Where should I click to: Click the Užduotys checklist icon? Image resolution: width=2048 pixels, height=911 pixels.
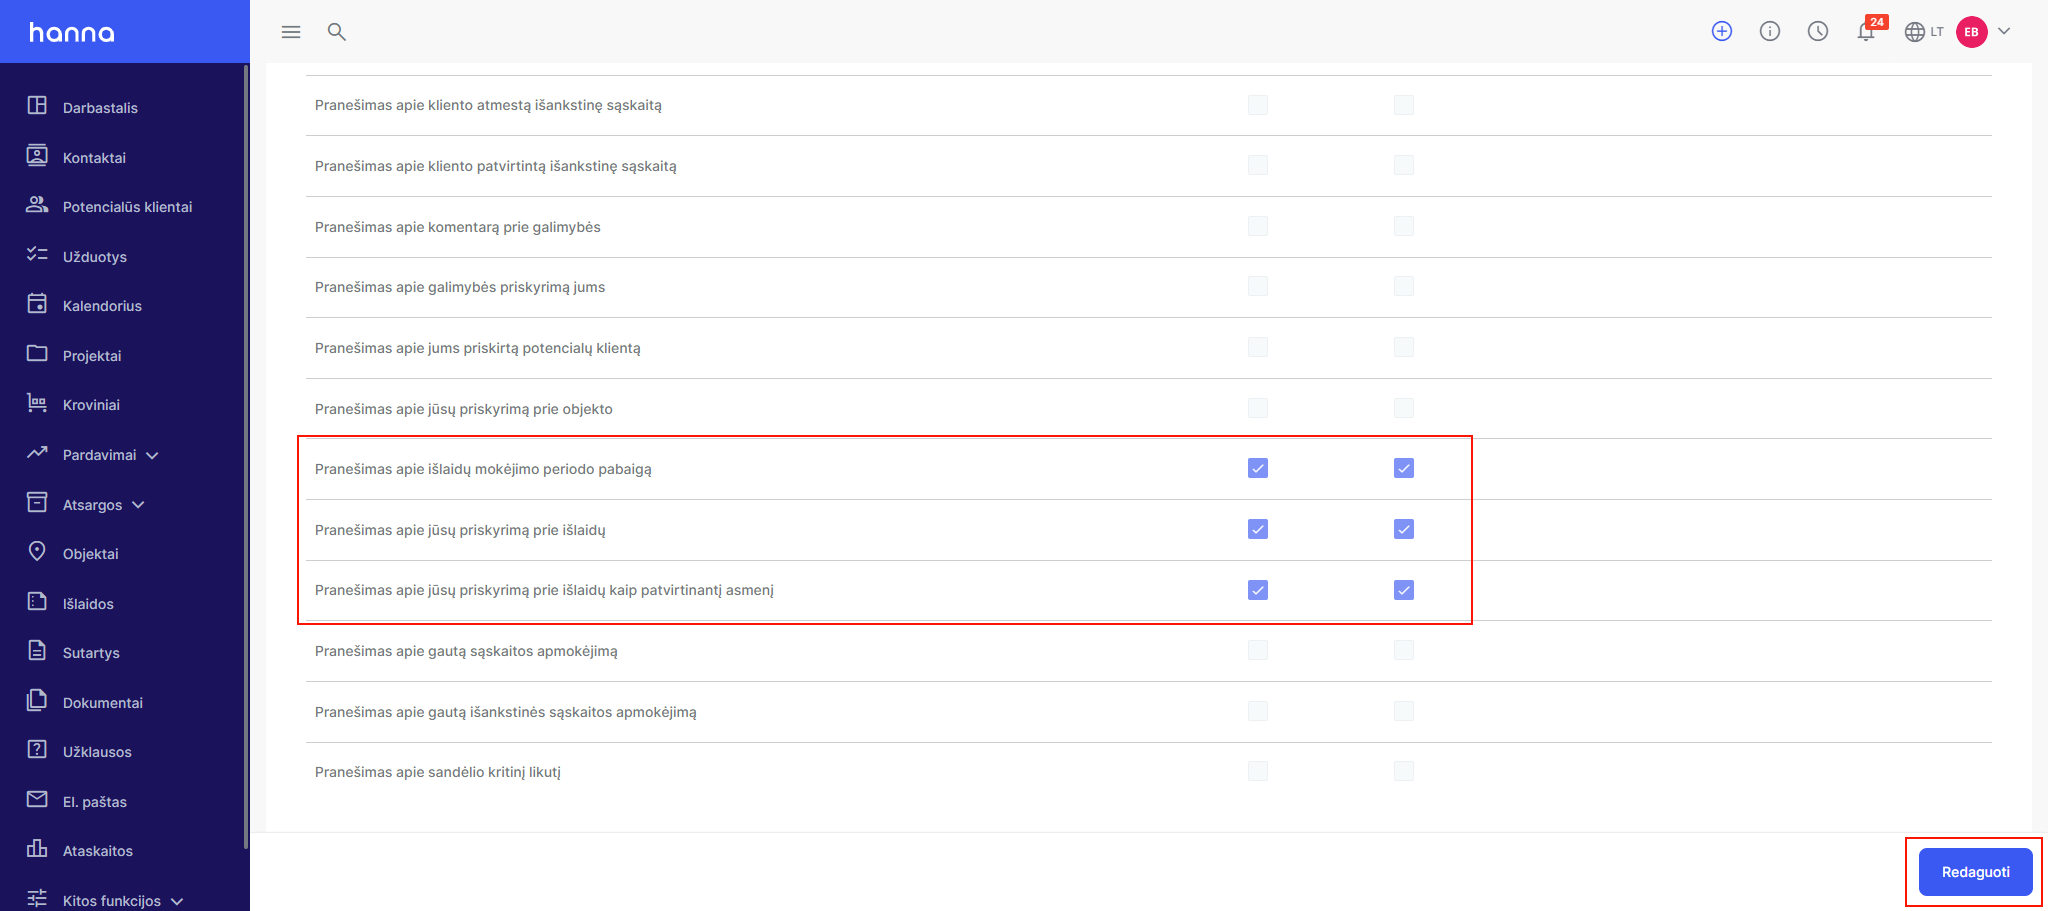[37, 255]
